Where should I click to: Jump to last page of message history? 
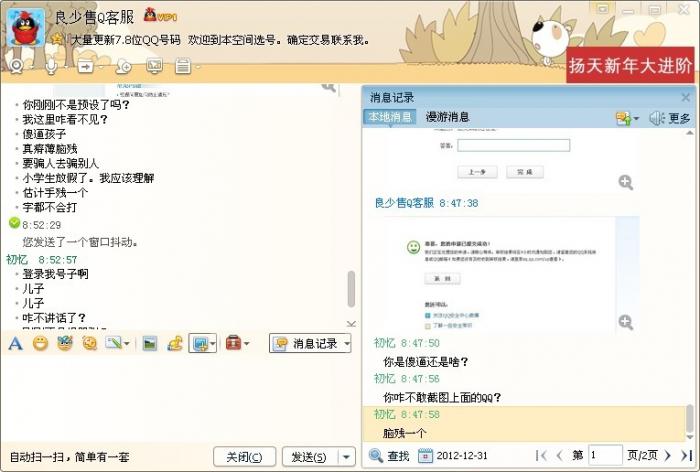point(687,456)
